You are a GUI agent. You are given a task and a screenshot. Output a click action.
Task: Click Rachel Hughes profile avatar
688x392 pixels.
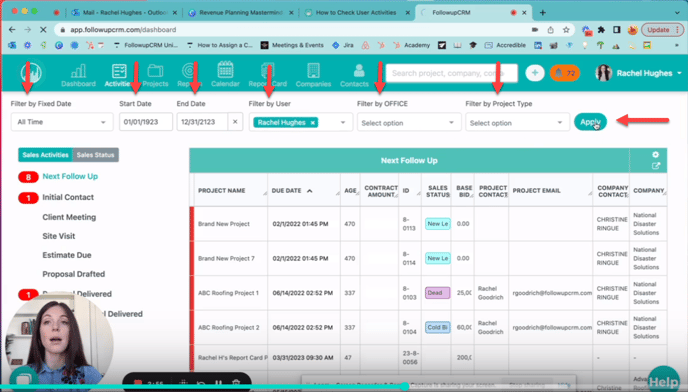point(603,73)
